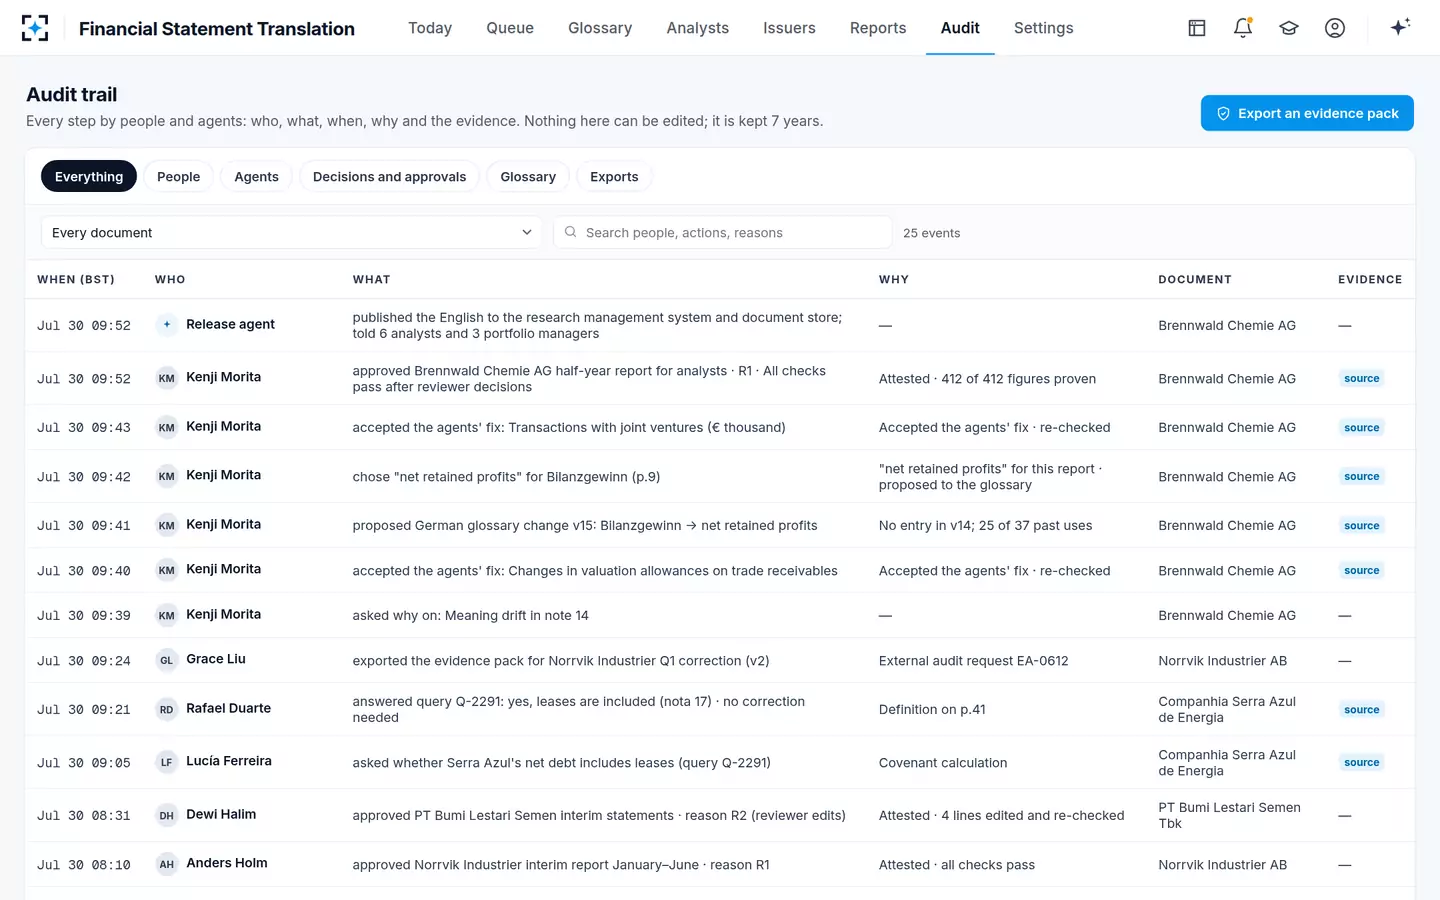Go to the Today tab
The height and width of the screenshot is (900, 1440).
pyautogui.click(x=430, y=28)
